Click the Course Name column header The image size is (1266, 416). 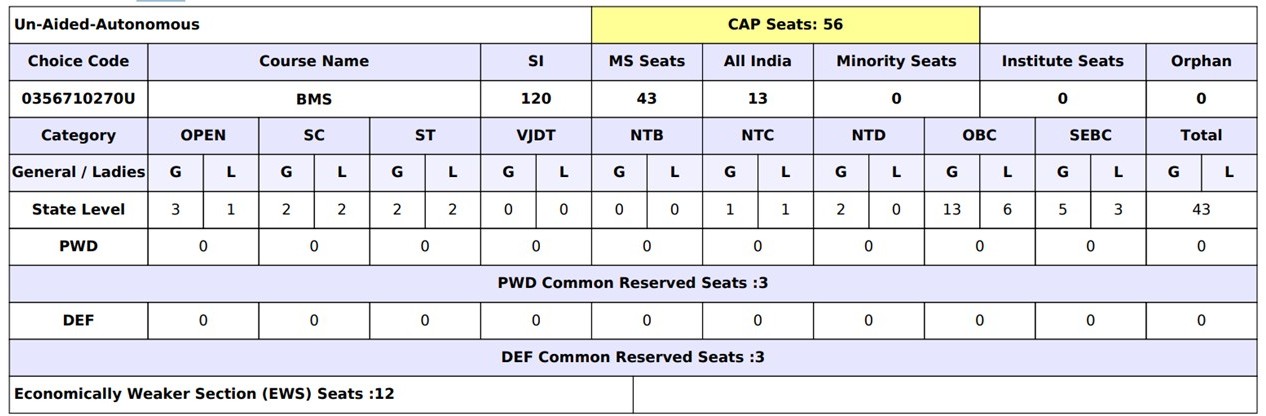tap(314, 61)
